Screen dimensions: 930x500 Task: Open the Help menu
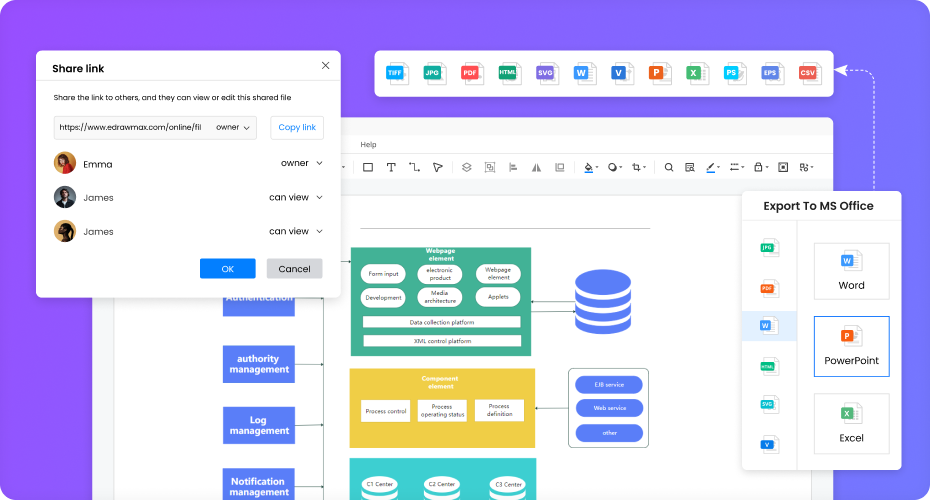click(x=368, y=145)
